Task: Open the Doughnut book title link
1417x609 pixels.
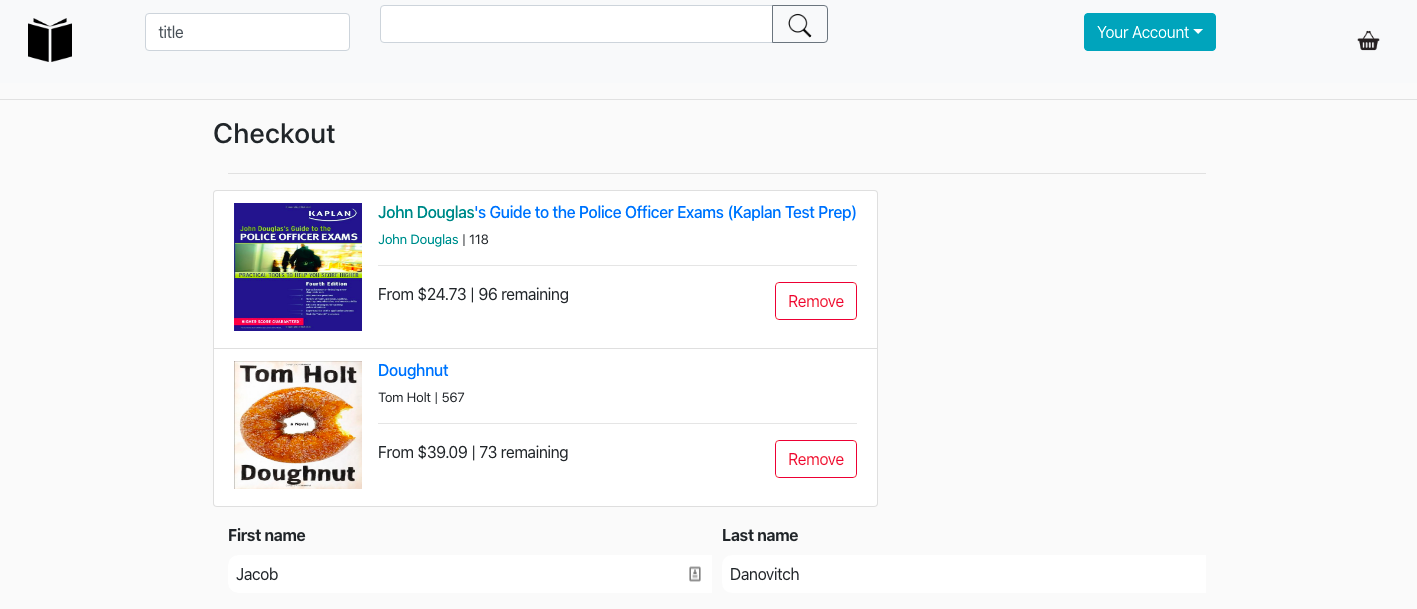Action: [x=413, y=370]
